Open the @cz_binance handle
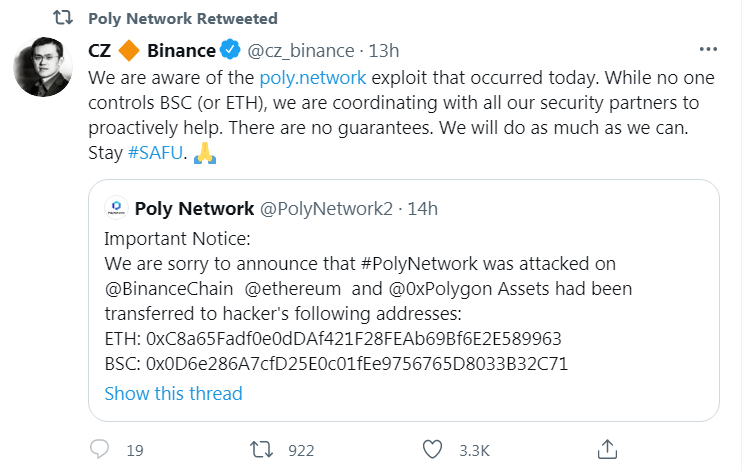 coord(300,50)
